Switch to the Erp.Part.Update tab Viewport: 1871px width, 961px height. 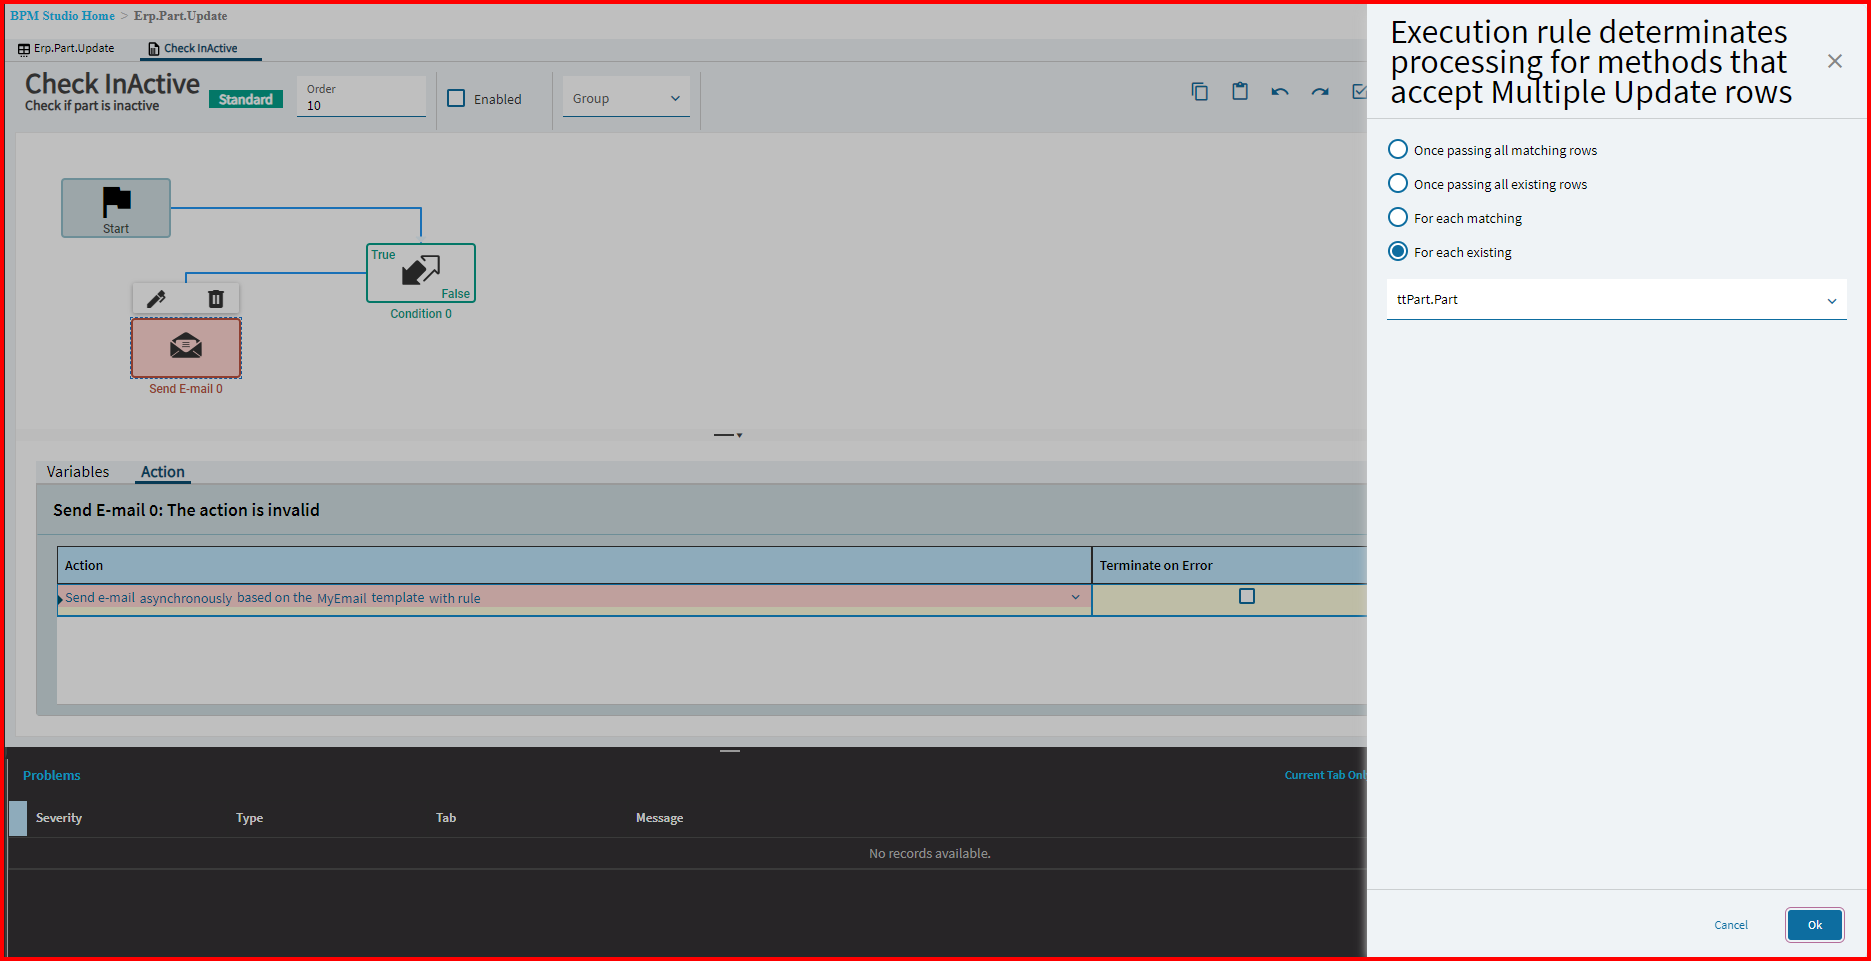(x=66, y=49)
